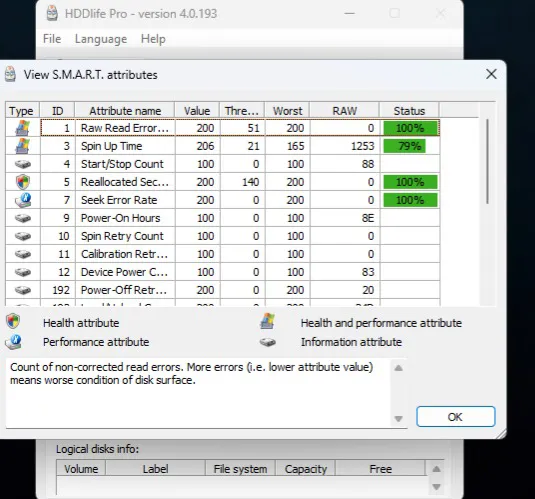Viewport: 535px width, 499px height.
Task: Click the threshold value 140 for Reallocated Sec
Action: click(250, 182)
